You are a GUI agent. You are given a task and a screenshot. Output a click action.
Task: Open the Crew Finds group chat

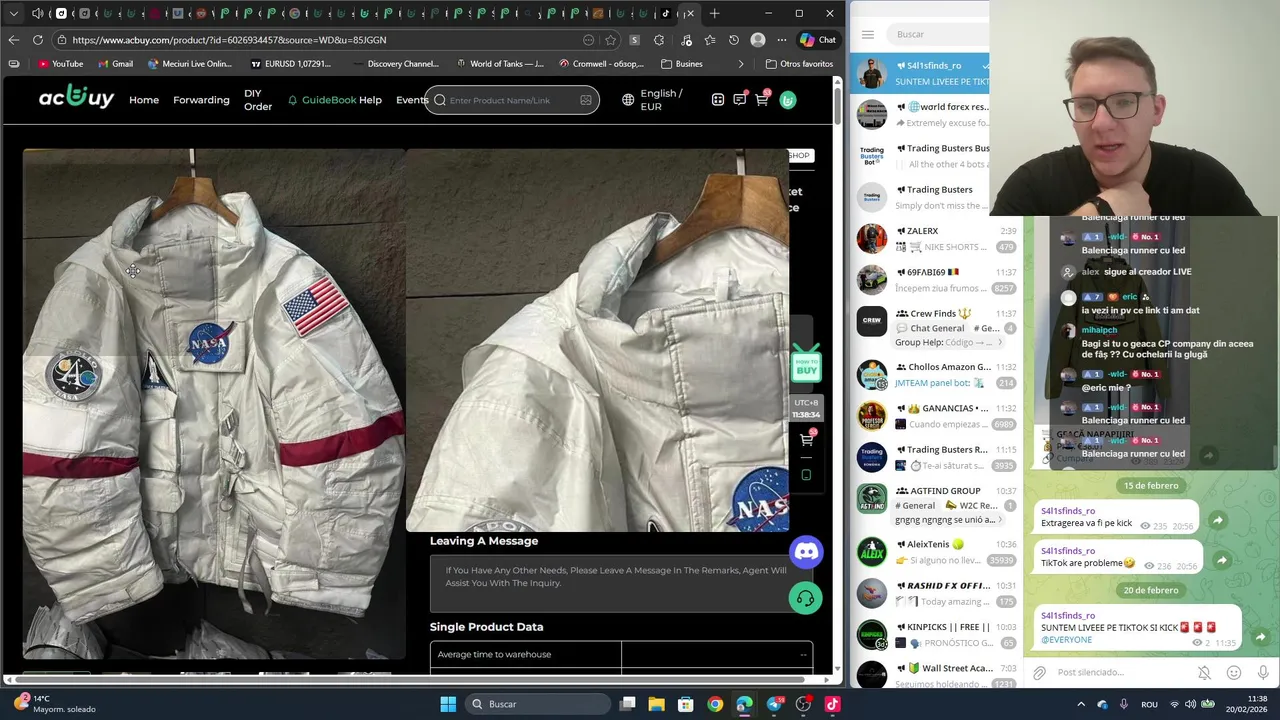(x=935, y=328)
